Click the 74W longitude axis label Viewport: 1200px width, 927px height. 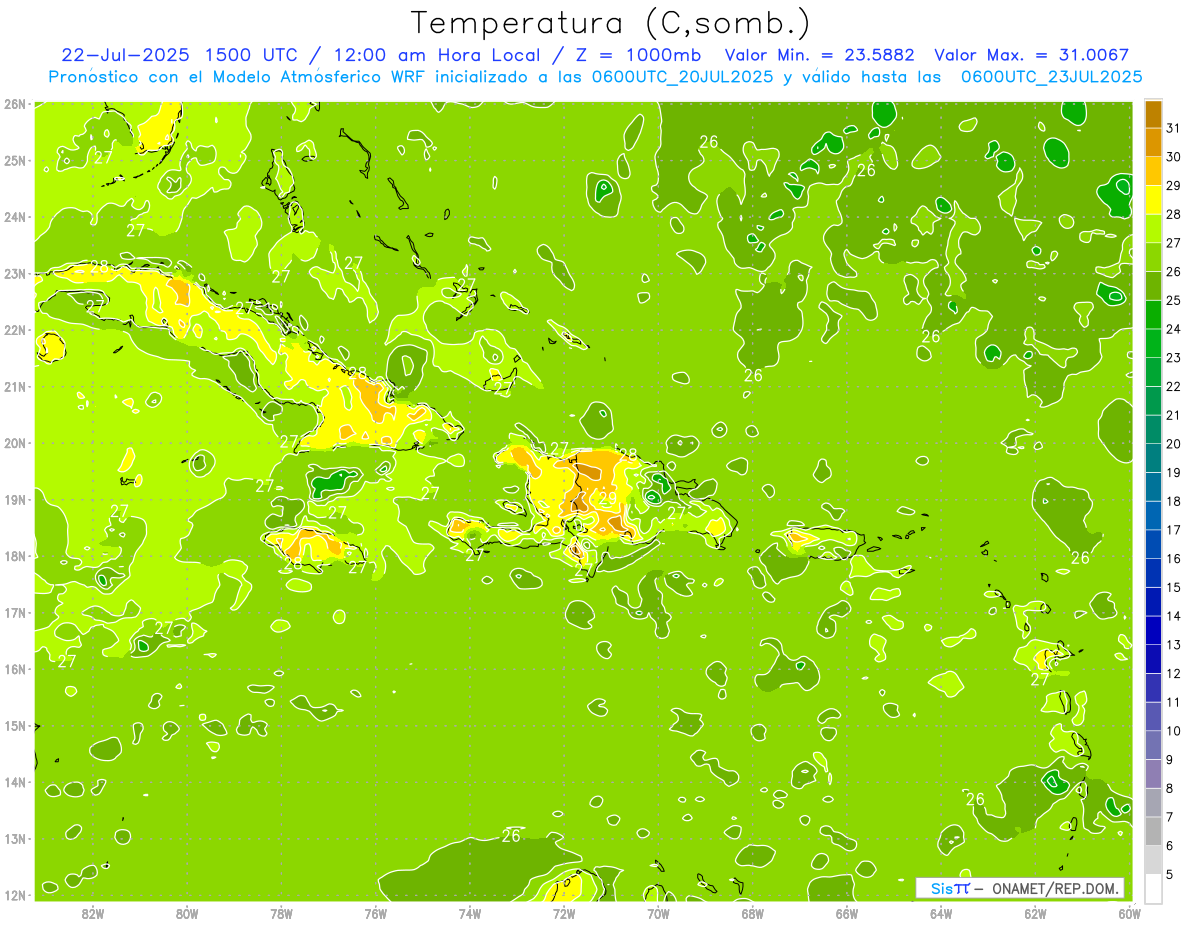coord(469,912)
